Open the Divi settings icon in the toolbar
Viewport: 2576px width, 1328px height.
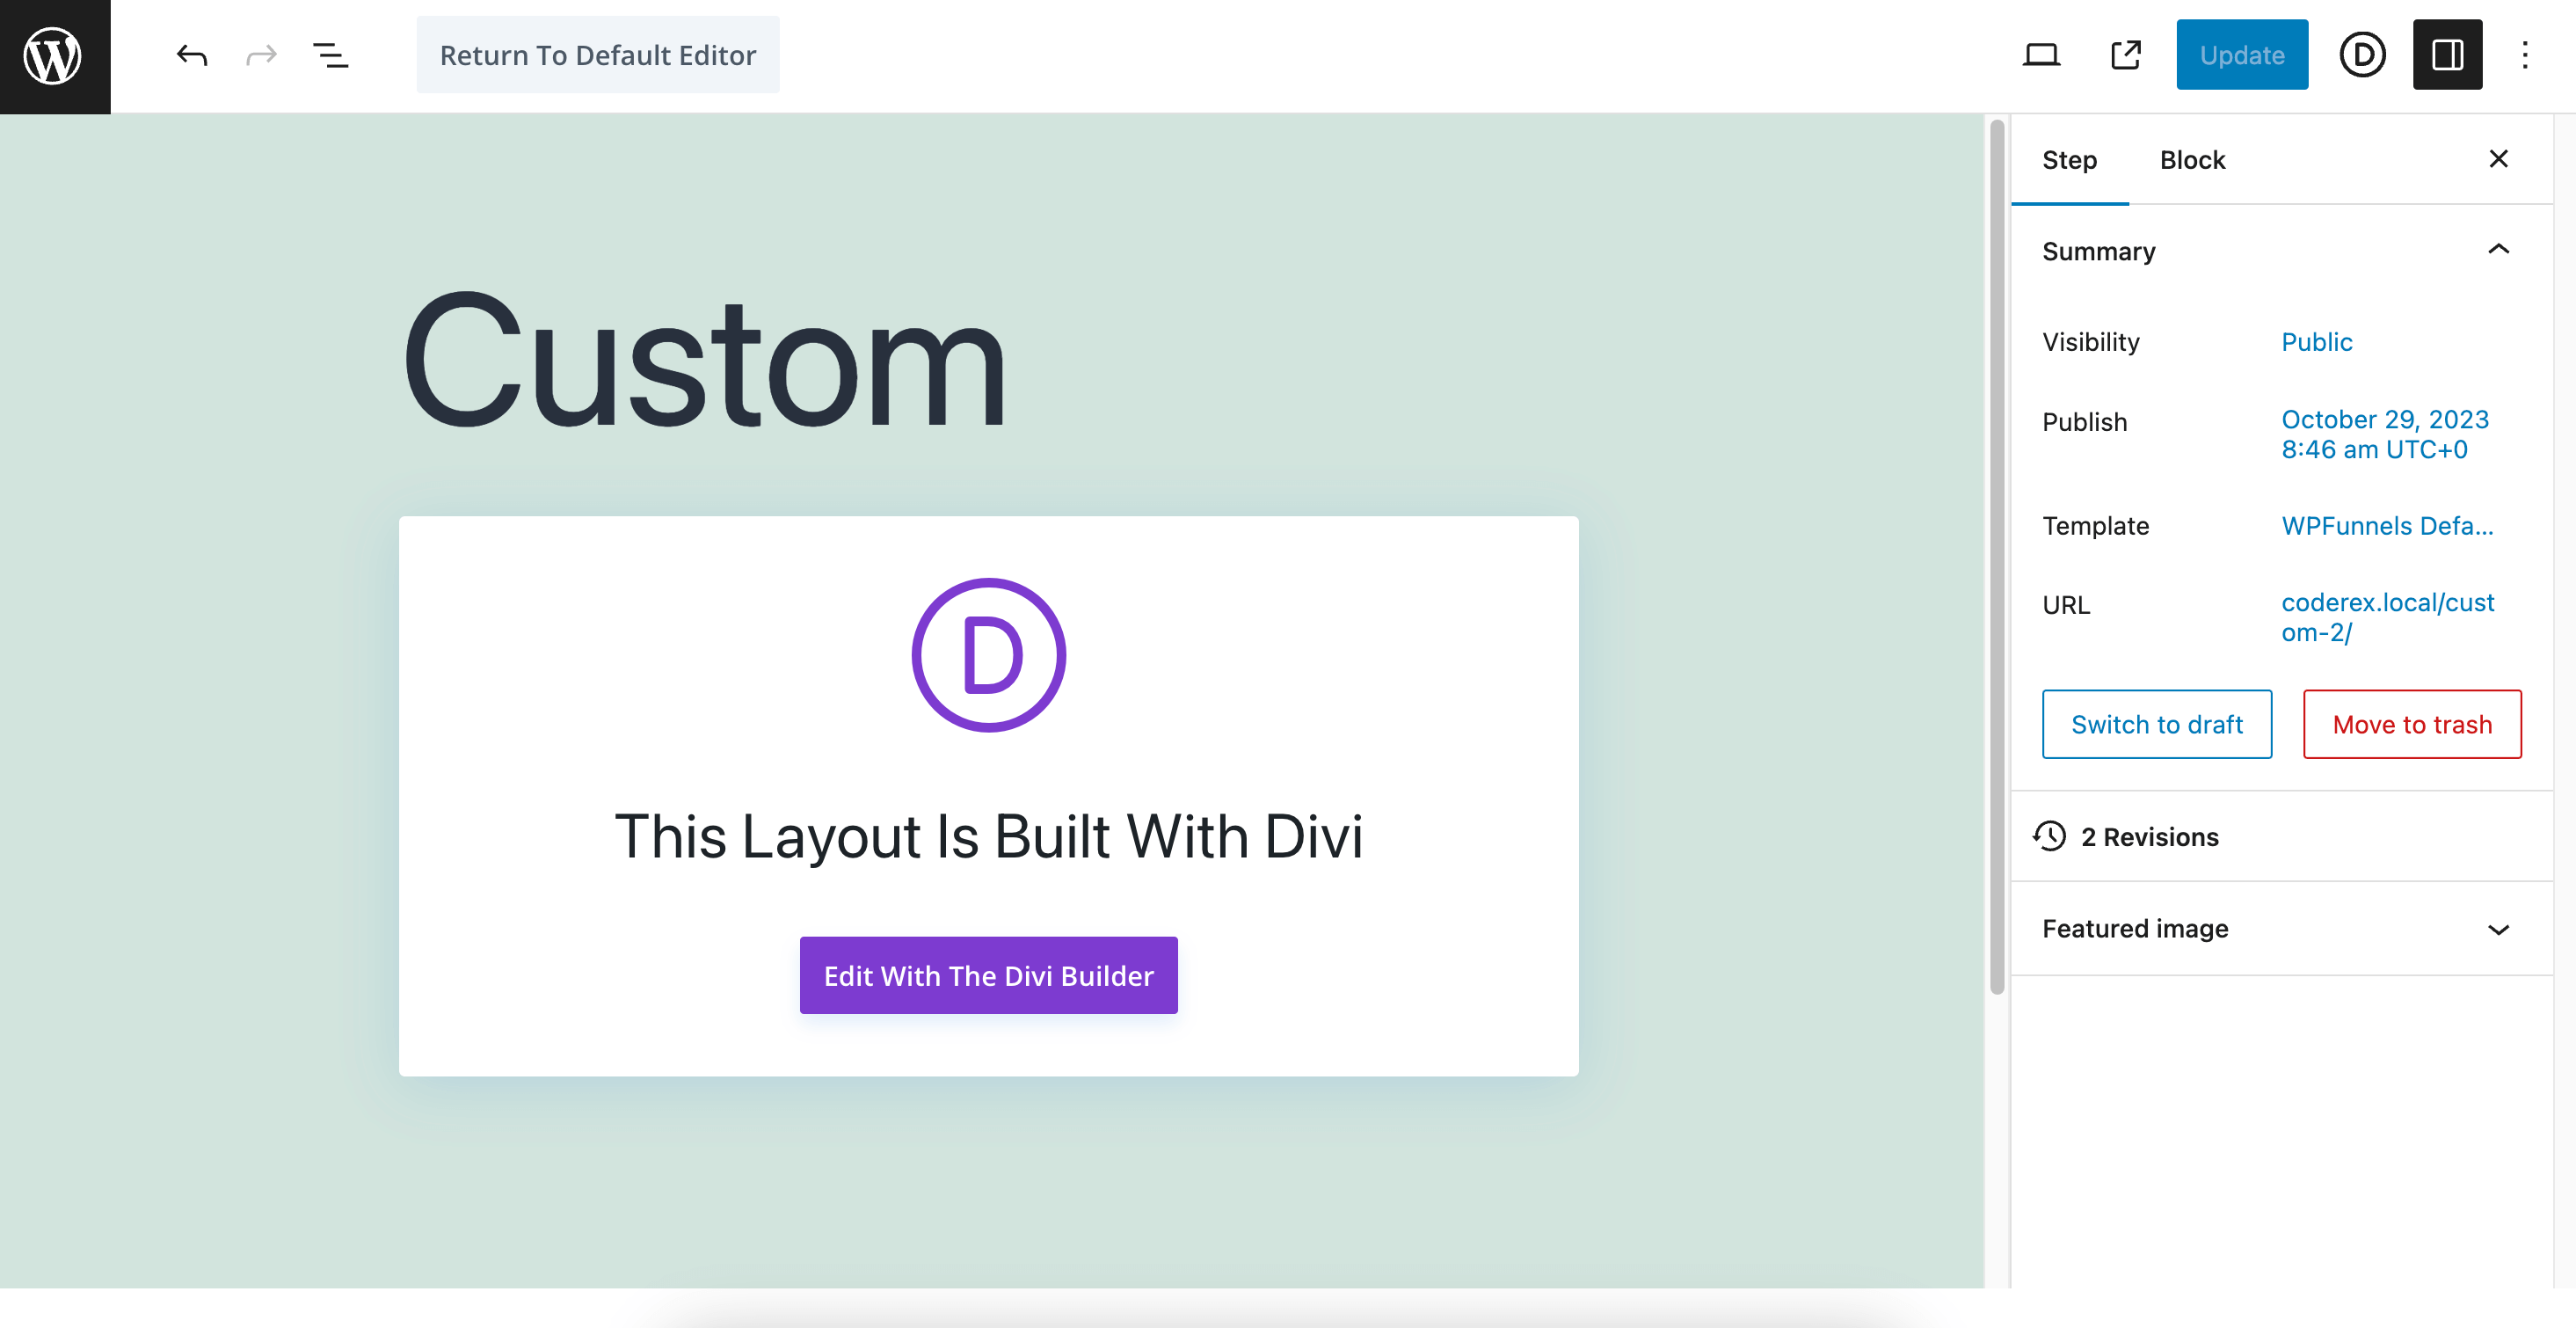click(2363, 55)
